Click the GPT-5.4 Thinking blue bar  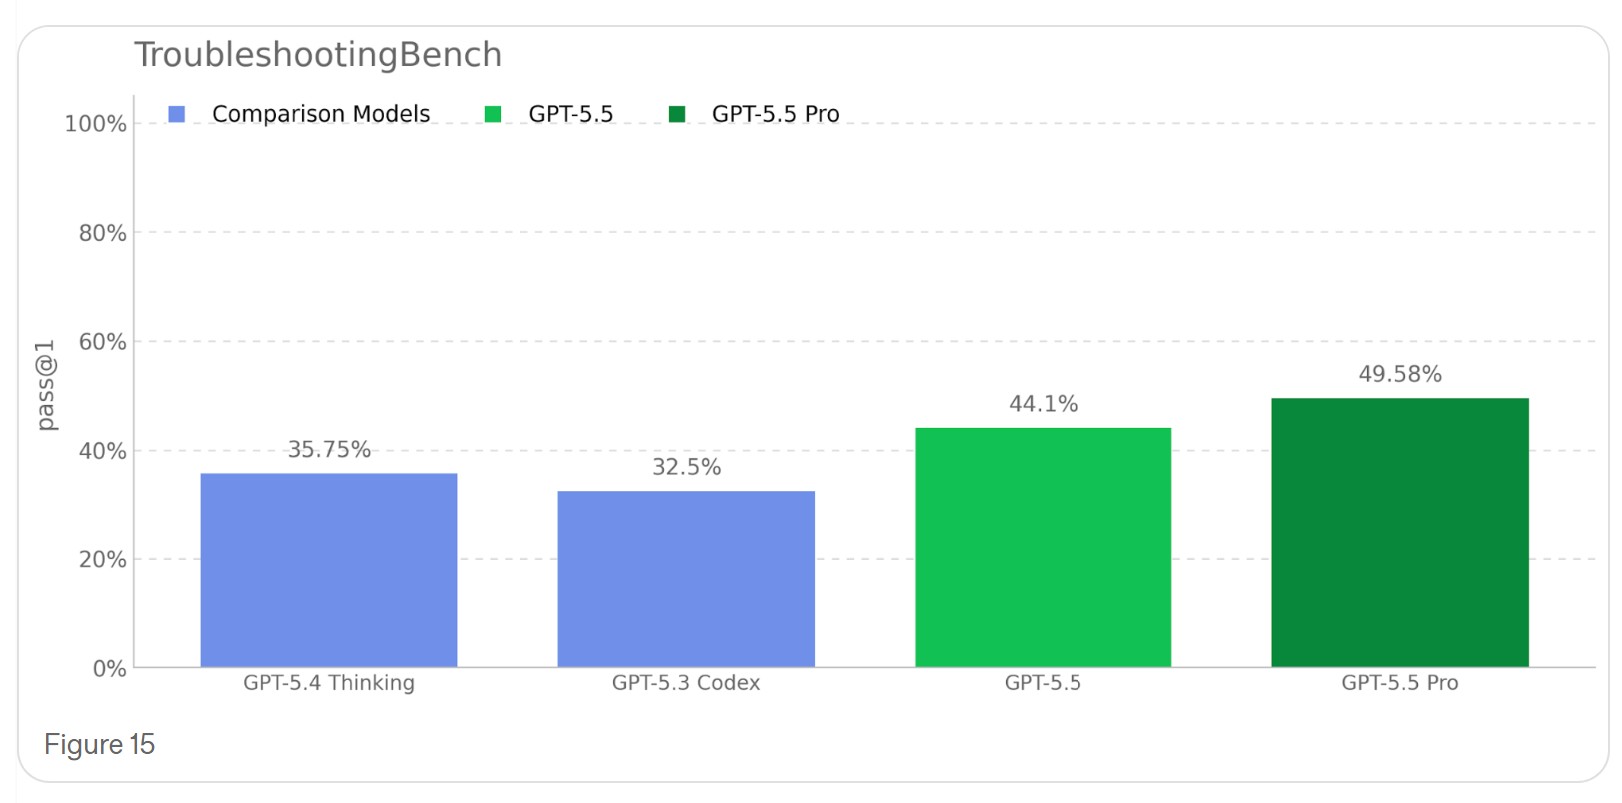tap(329, 569)
